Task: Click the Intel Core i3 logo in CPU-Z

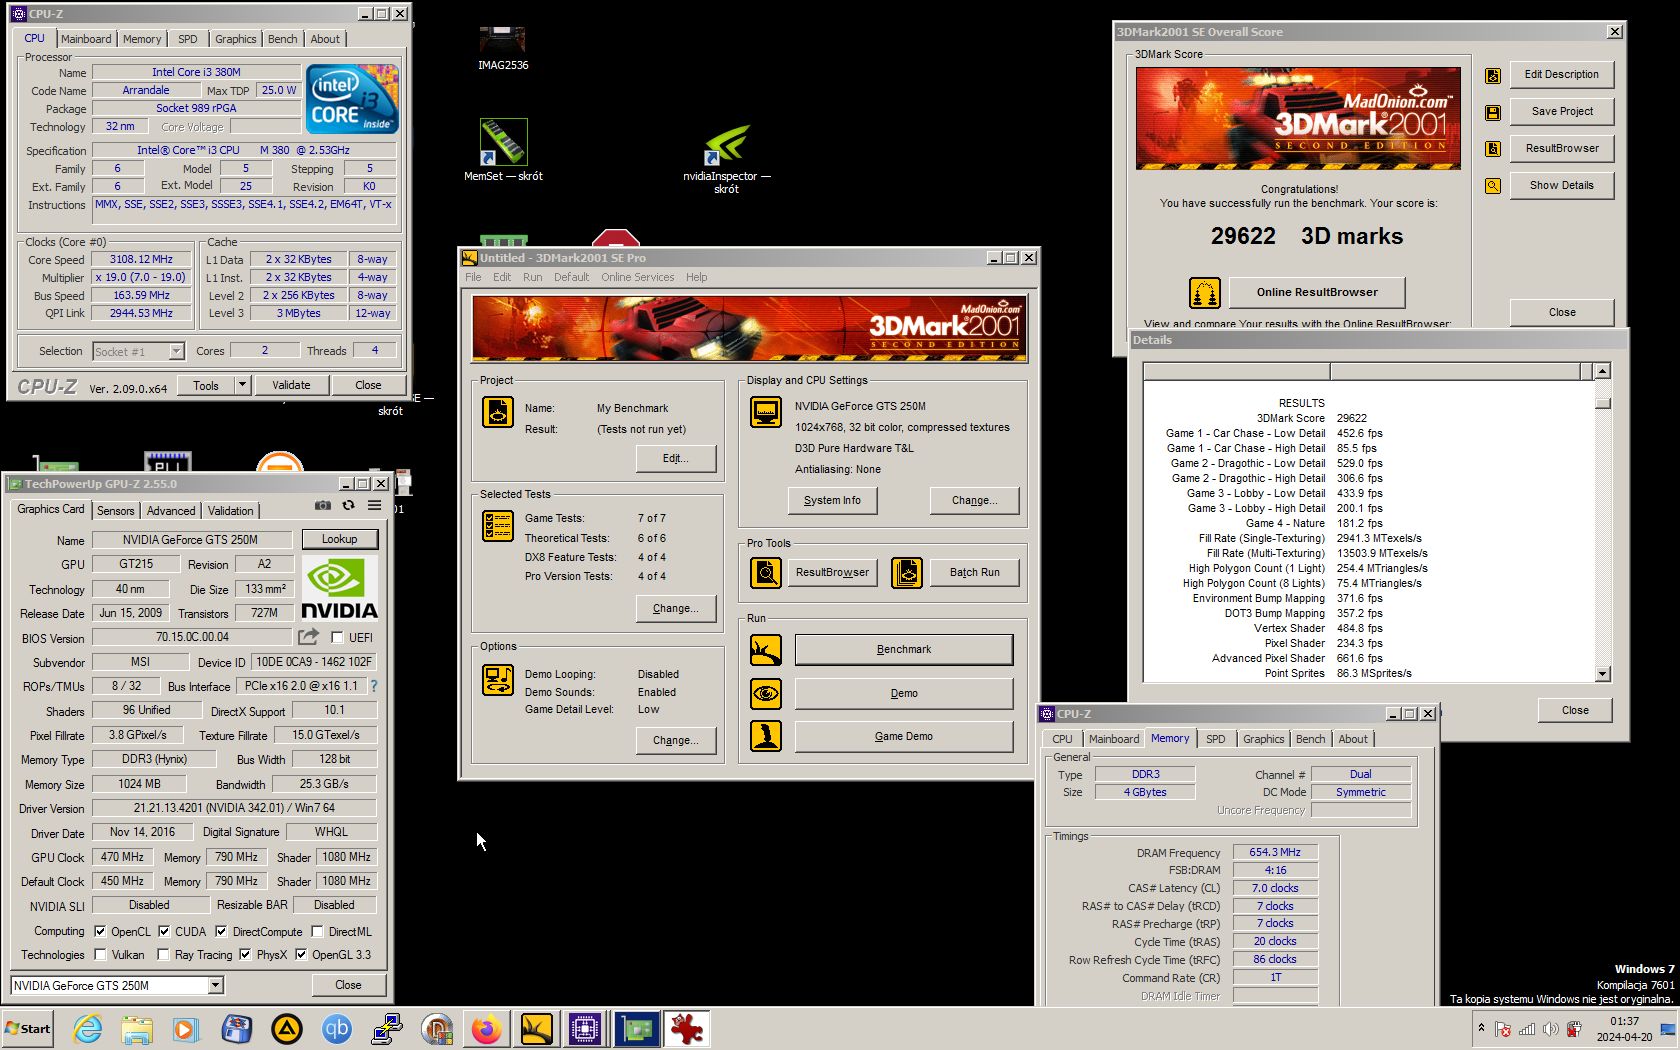Action: click(x=352, y=99)
